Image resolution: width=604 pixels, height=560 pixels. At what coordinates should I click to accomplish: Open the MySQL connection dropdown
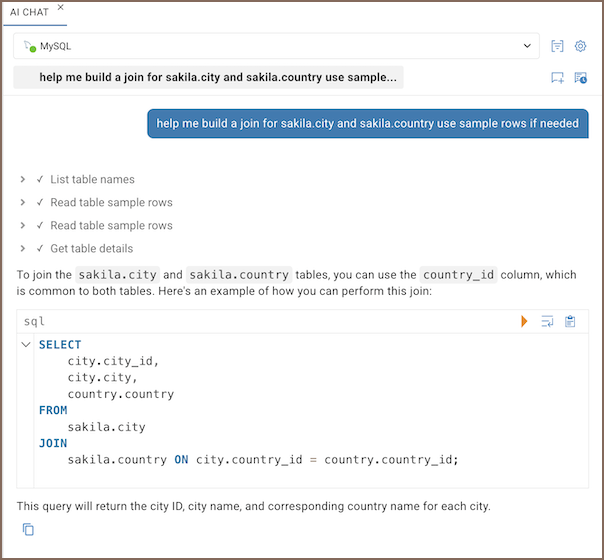coord(276,46)
